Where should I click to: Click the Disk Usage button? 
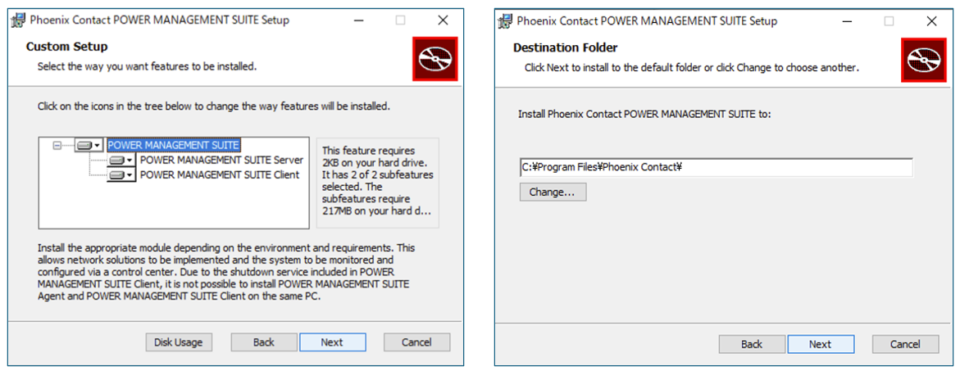[x=179, y=342]
